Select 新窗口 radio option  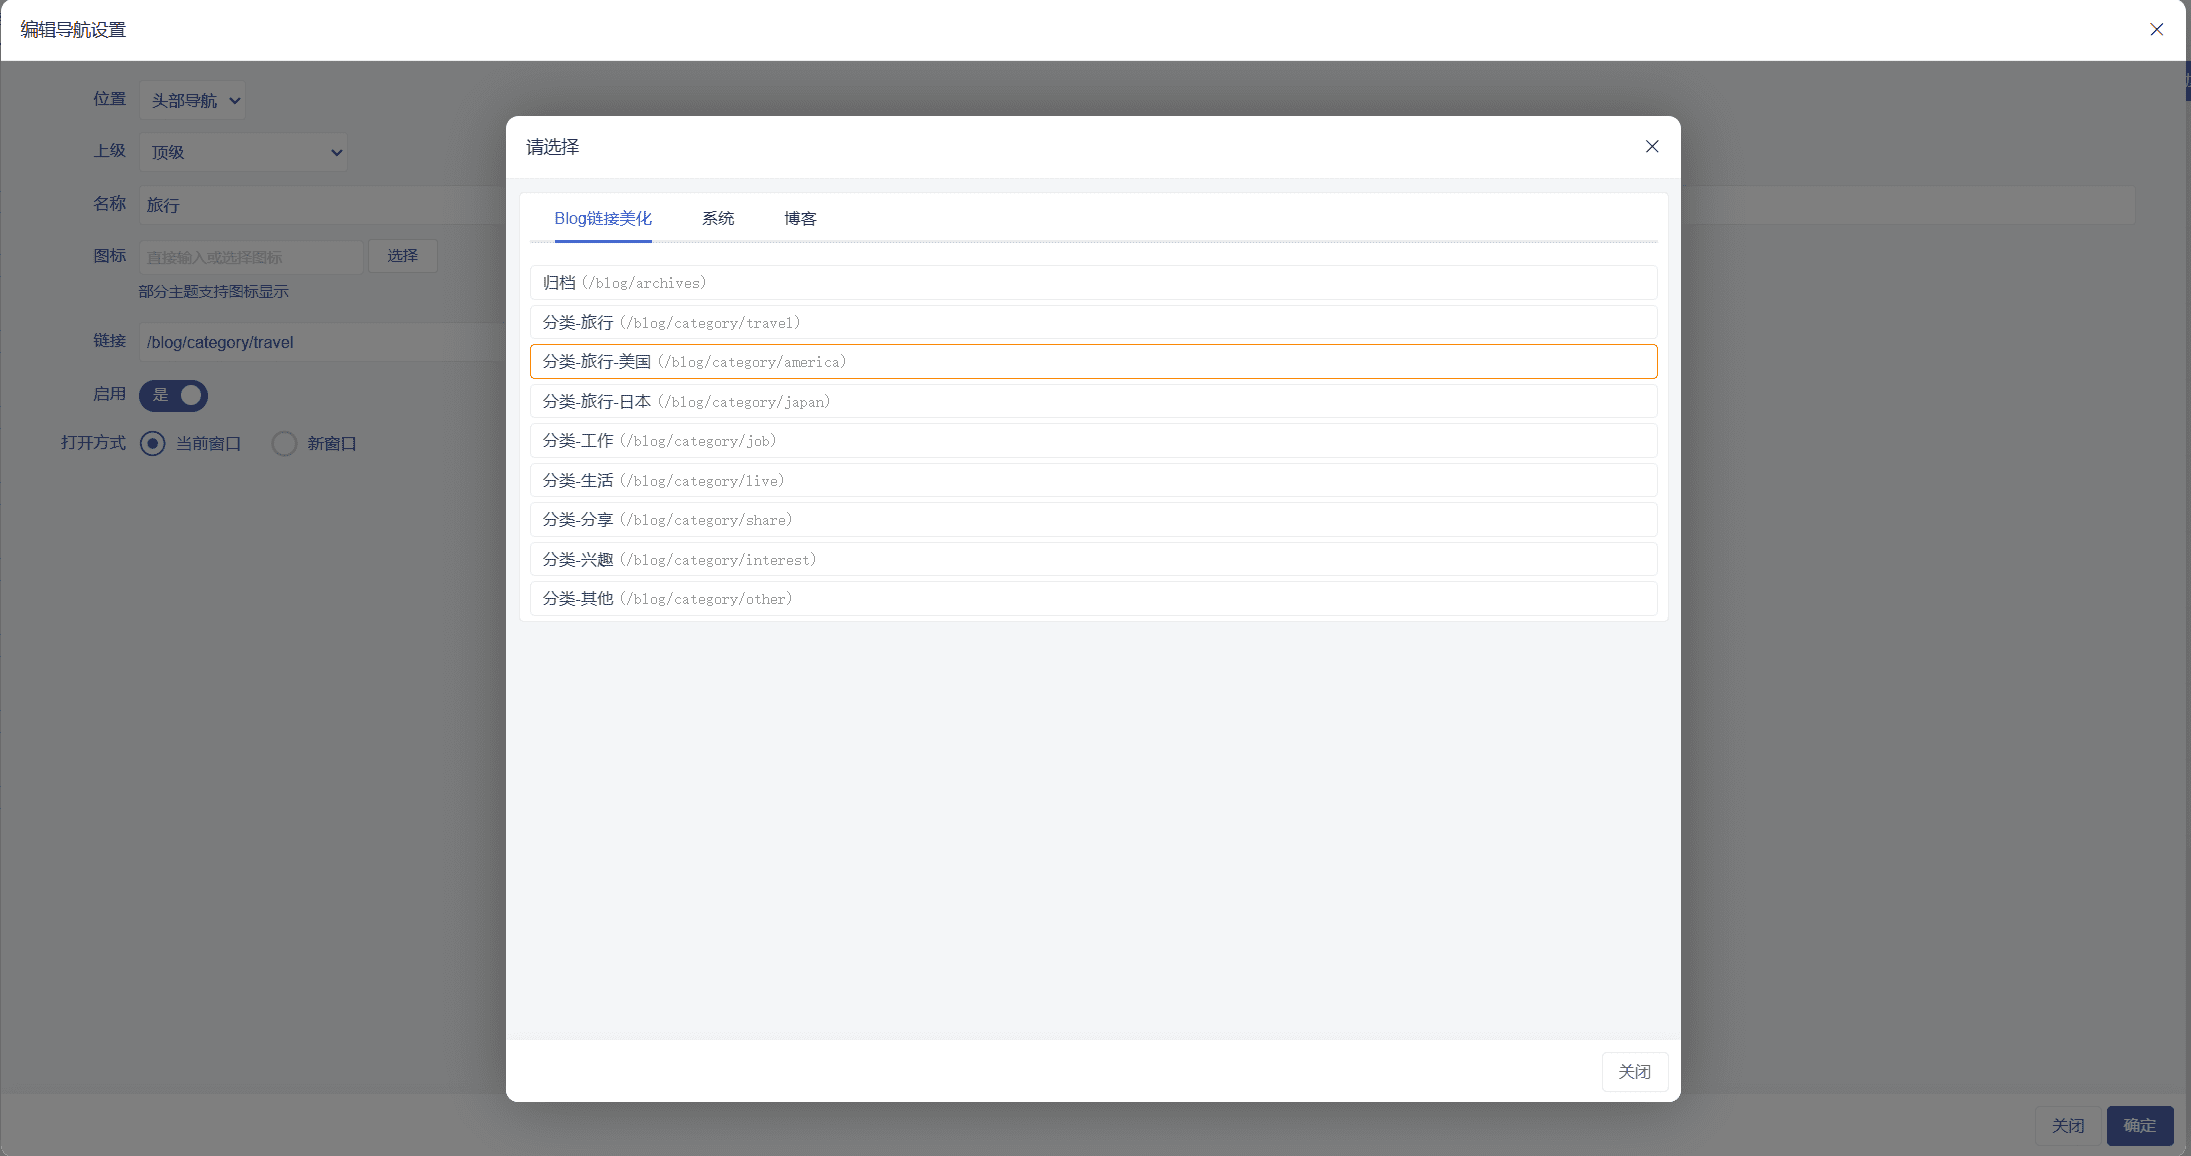tap(284, 443)
